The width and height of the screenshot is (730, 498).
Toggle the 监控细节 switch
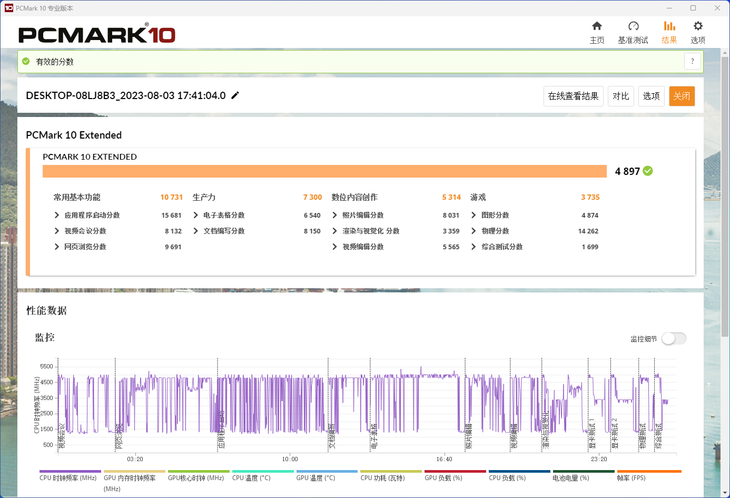point(674,339)
